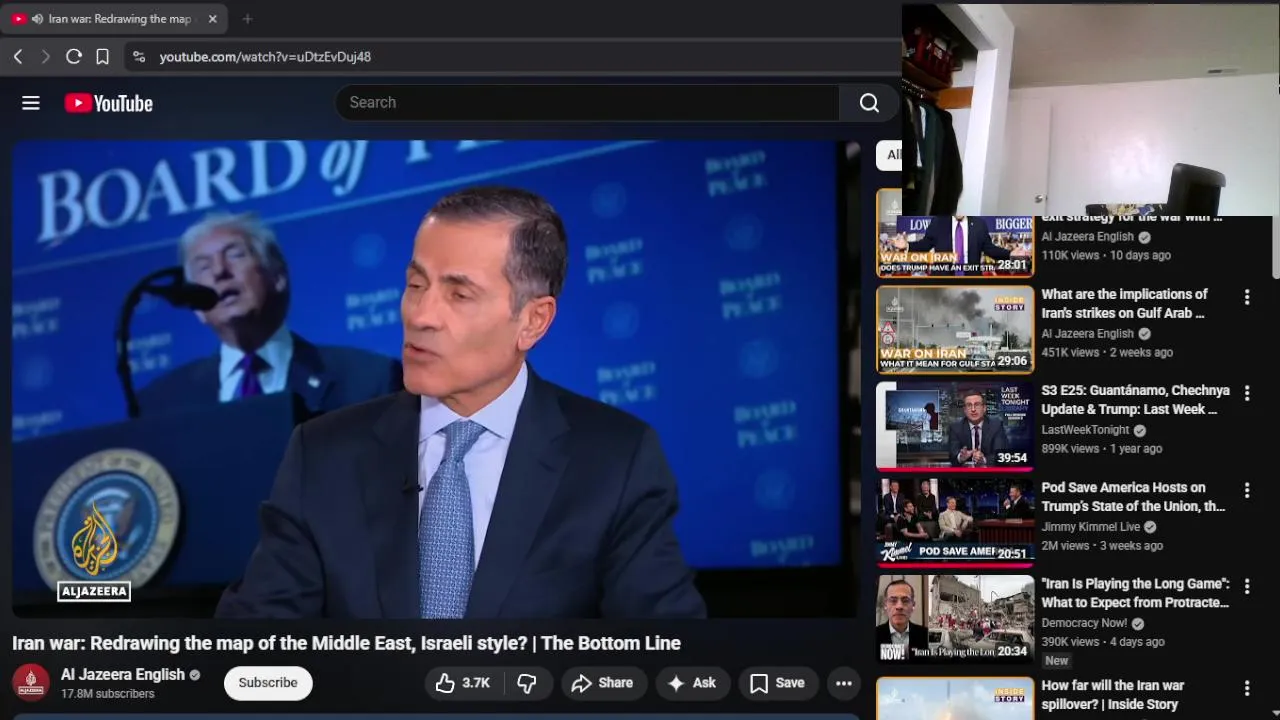Open the YouTube hamburger guide menu
Image resolution: width=1280 pixels, height=720 pixels.
click(31, 103)
